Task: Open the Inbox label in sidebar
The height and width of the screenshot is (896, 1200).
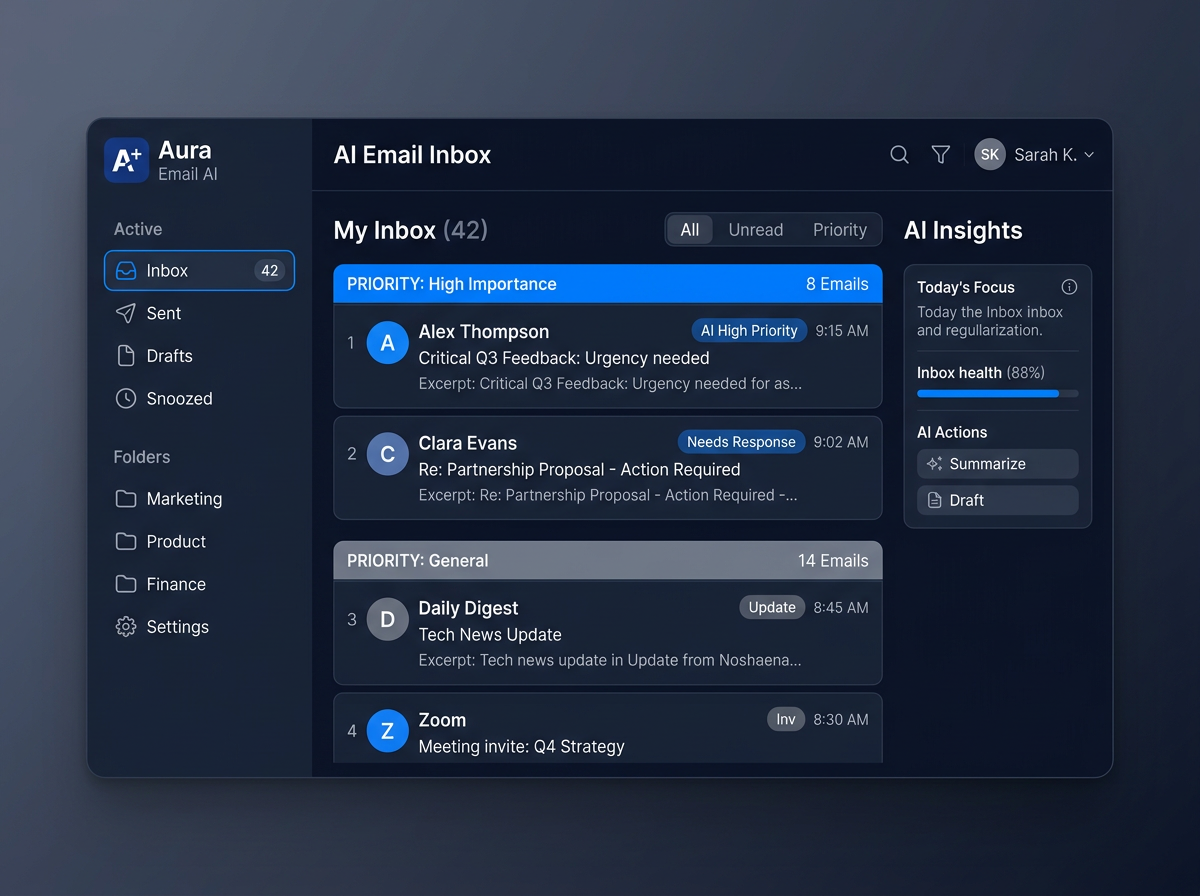Action: click(x=167, y=270)
